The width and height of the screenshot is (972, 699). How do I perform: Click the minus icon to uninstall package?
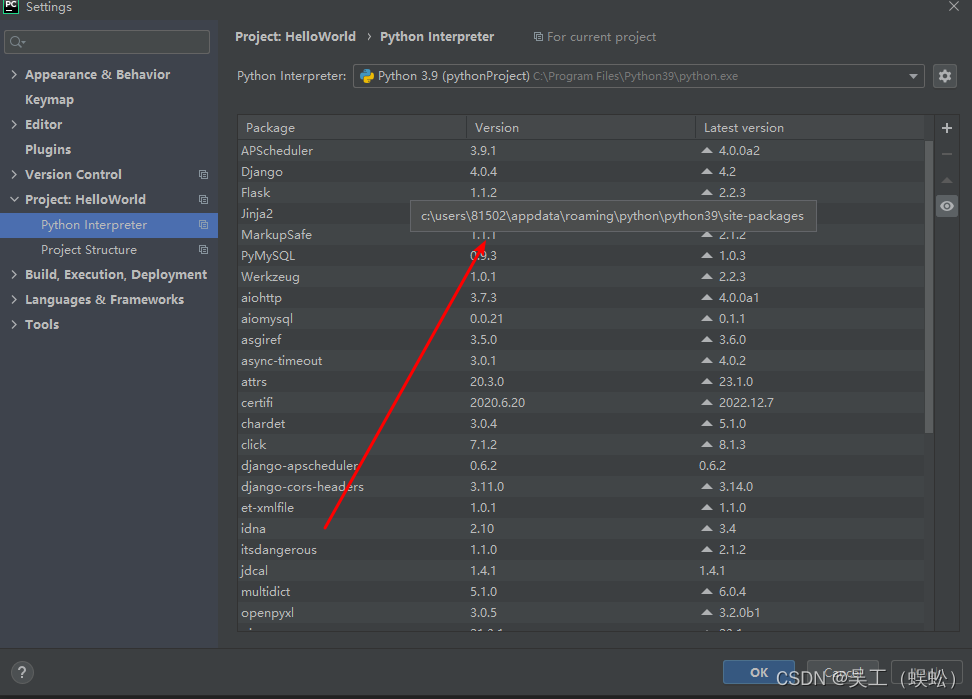[947, 154]
